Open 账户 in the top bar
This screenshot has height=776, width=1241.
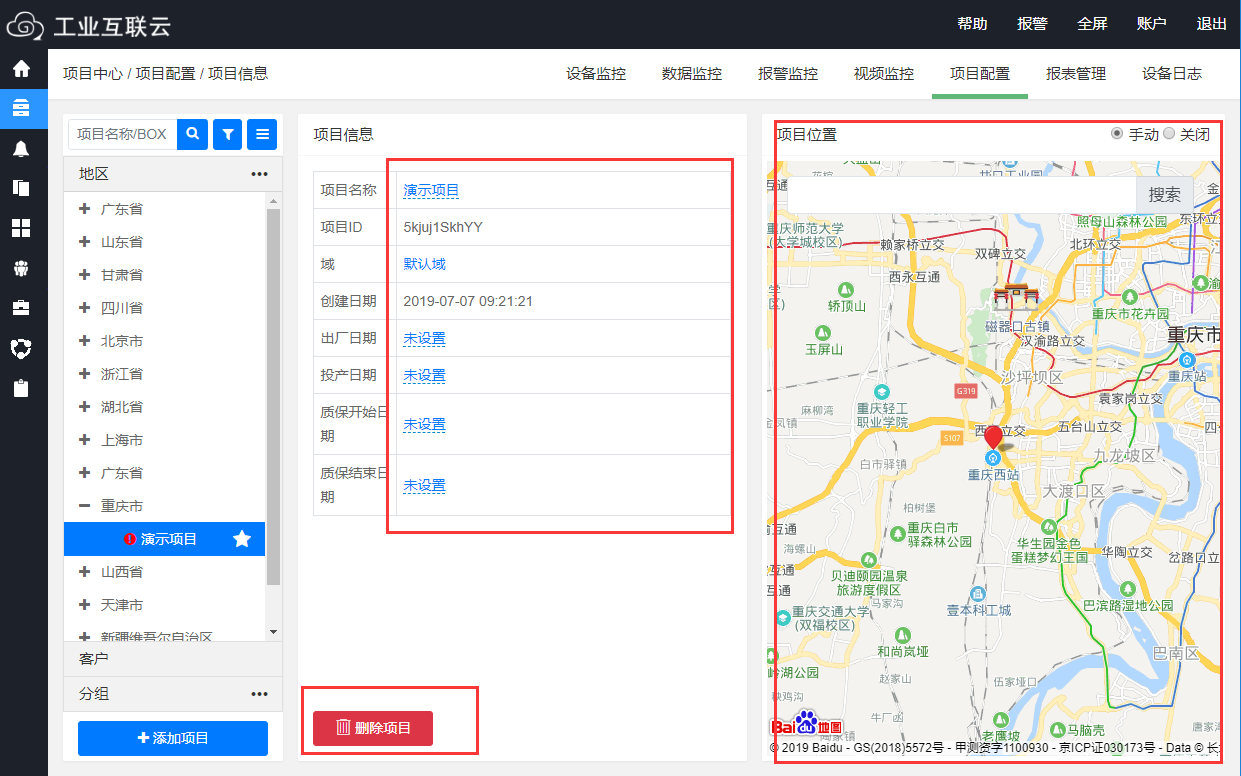point(1152,24)
